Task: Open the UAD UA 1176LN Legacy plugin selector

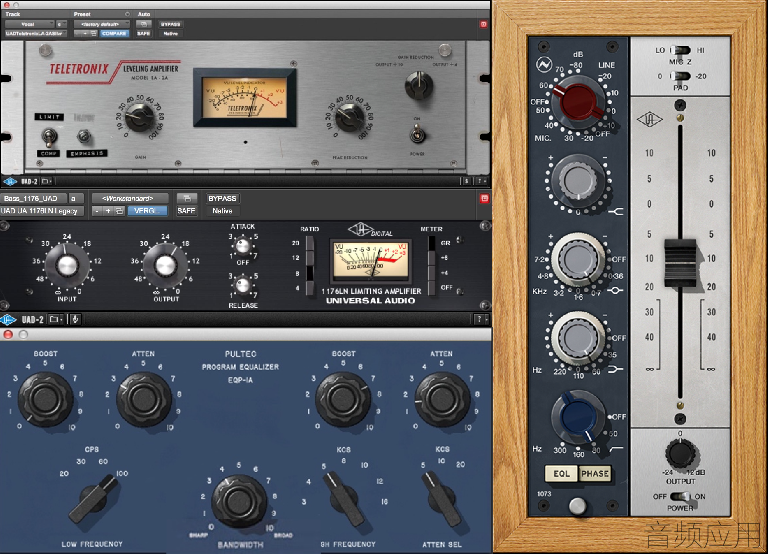Action: pos(42,211)
